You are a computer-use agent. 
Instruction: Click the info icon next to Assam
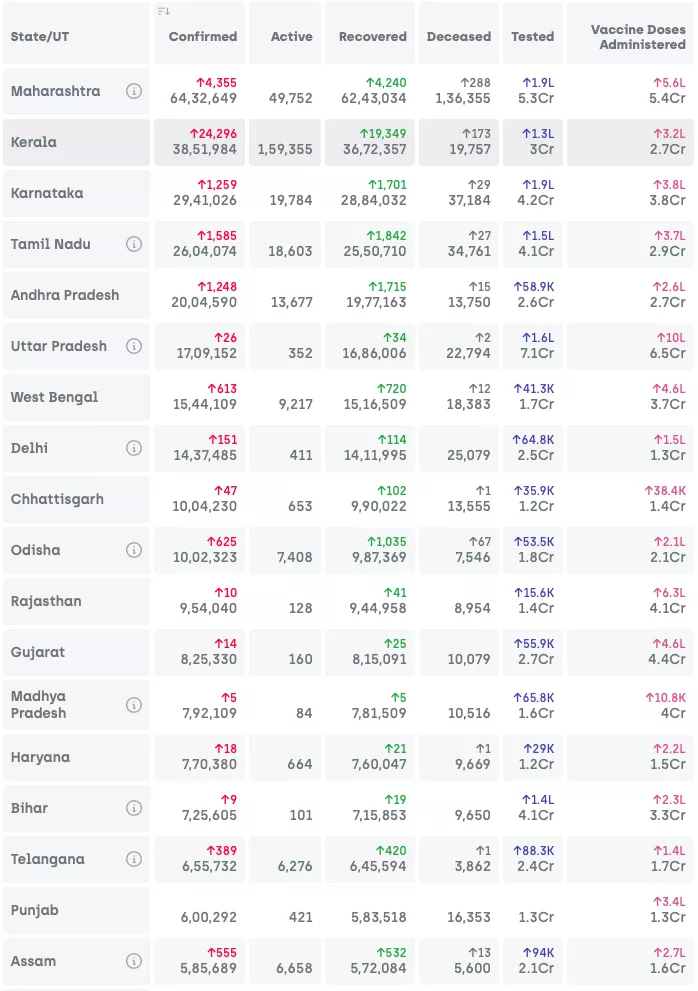tap(134, 961)
